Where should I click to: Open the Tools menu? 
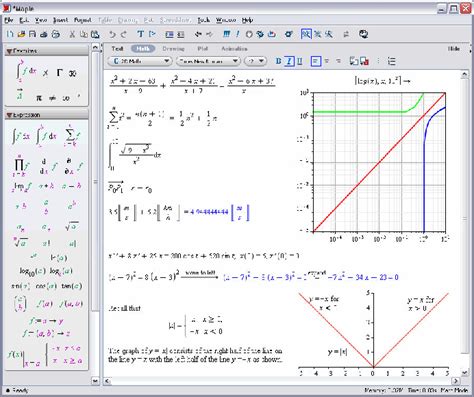pos(203,20)
